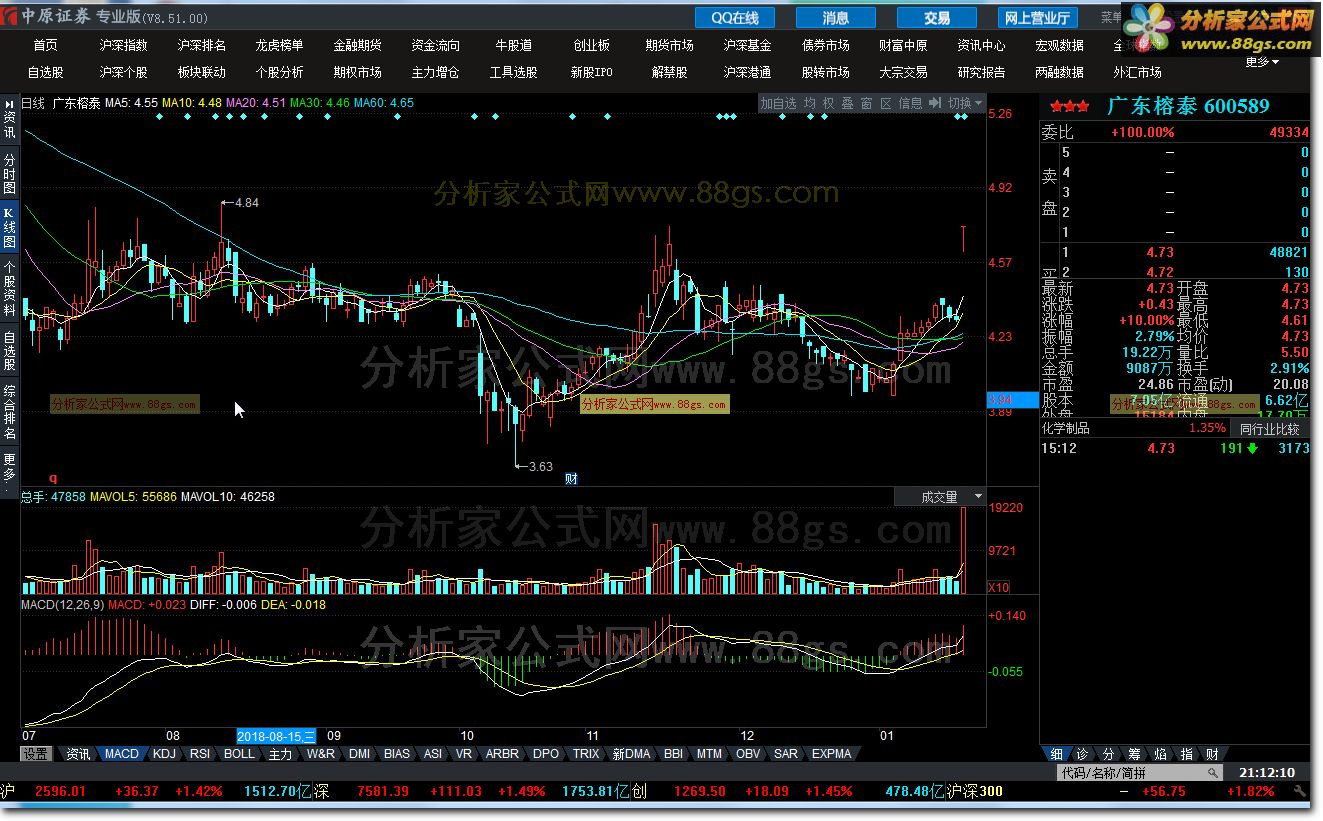Click the 区 range icon in chart toolbar

[886, 103]
